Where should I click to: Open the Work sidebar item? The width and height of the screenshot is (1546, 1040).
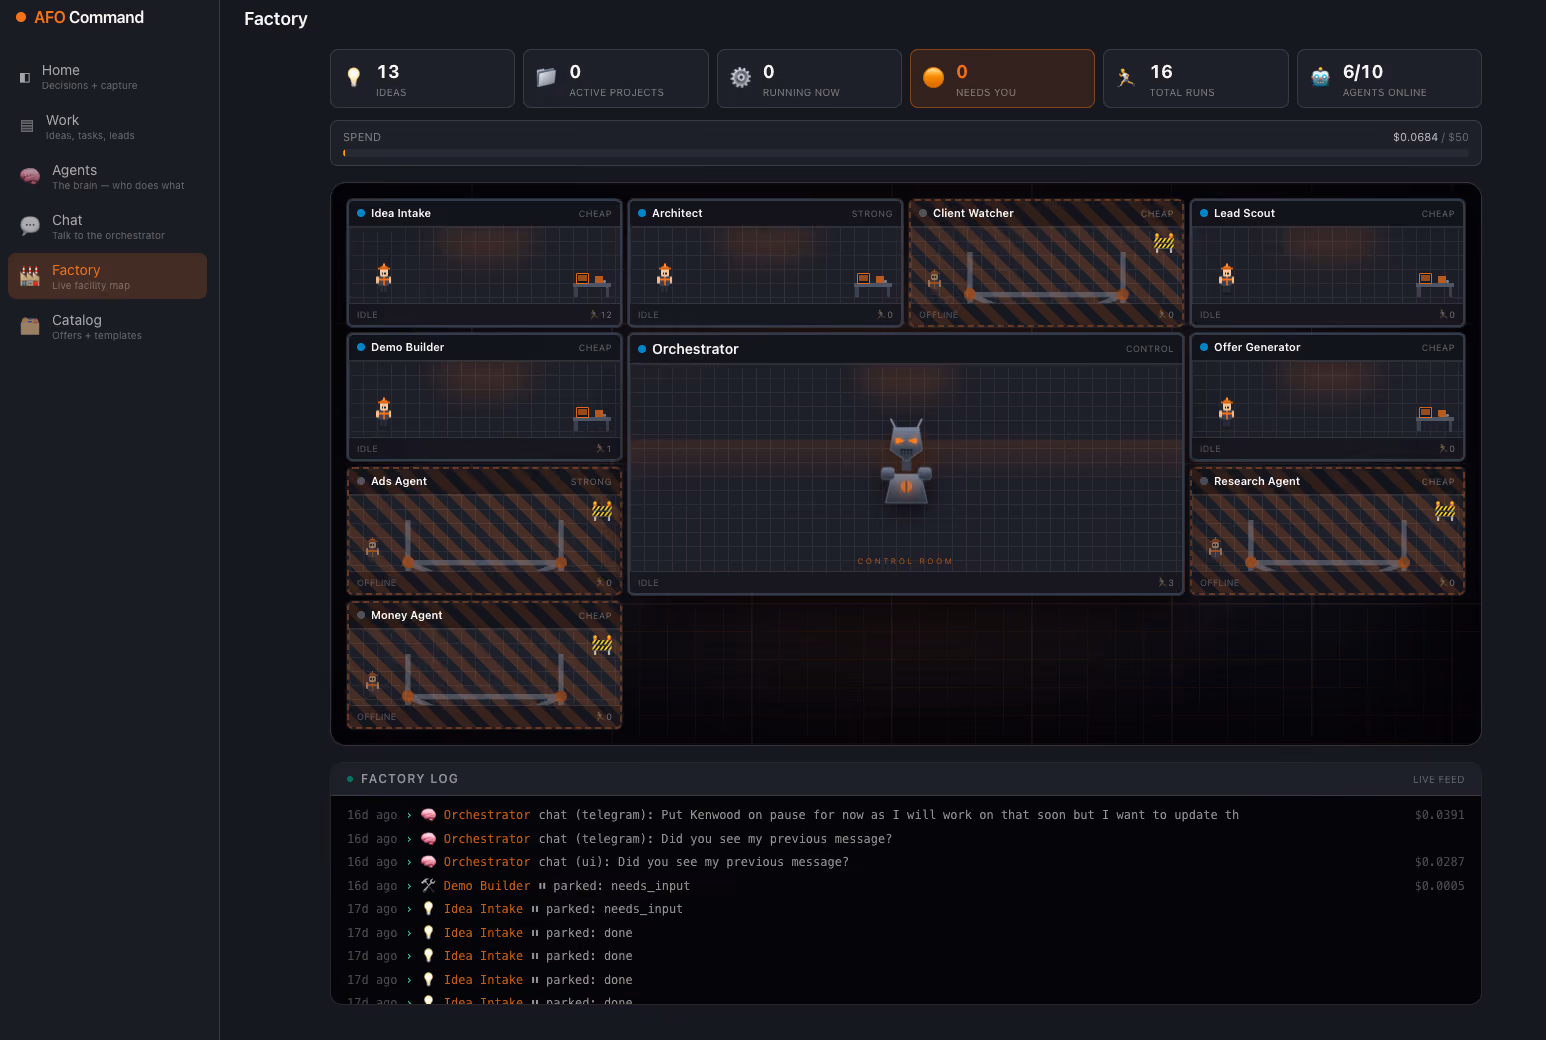pos(107,127)
